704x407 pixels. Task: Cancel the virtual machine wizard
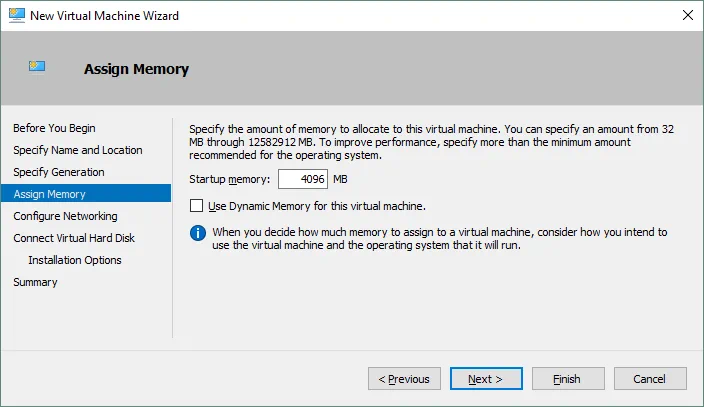click(650, 379)
